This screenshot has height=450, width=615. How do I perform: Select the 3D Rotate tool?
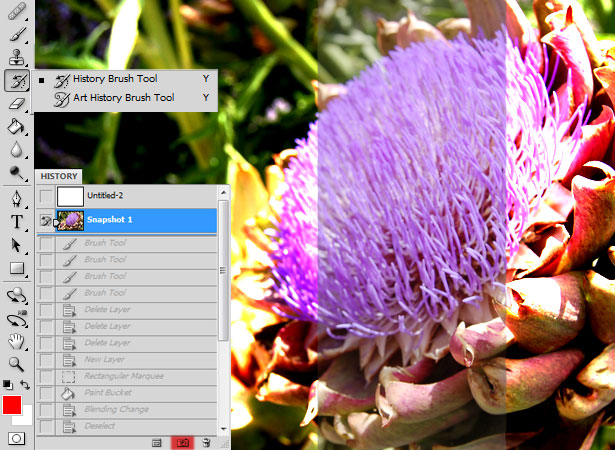coord(16,295)
